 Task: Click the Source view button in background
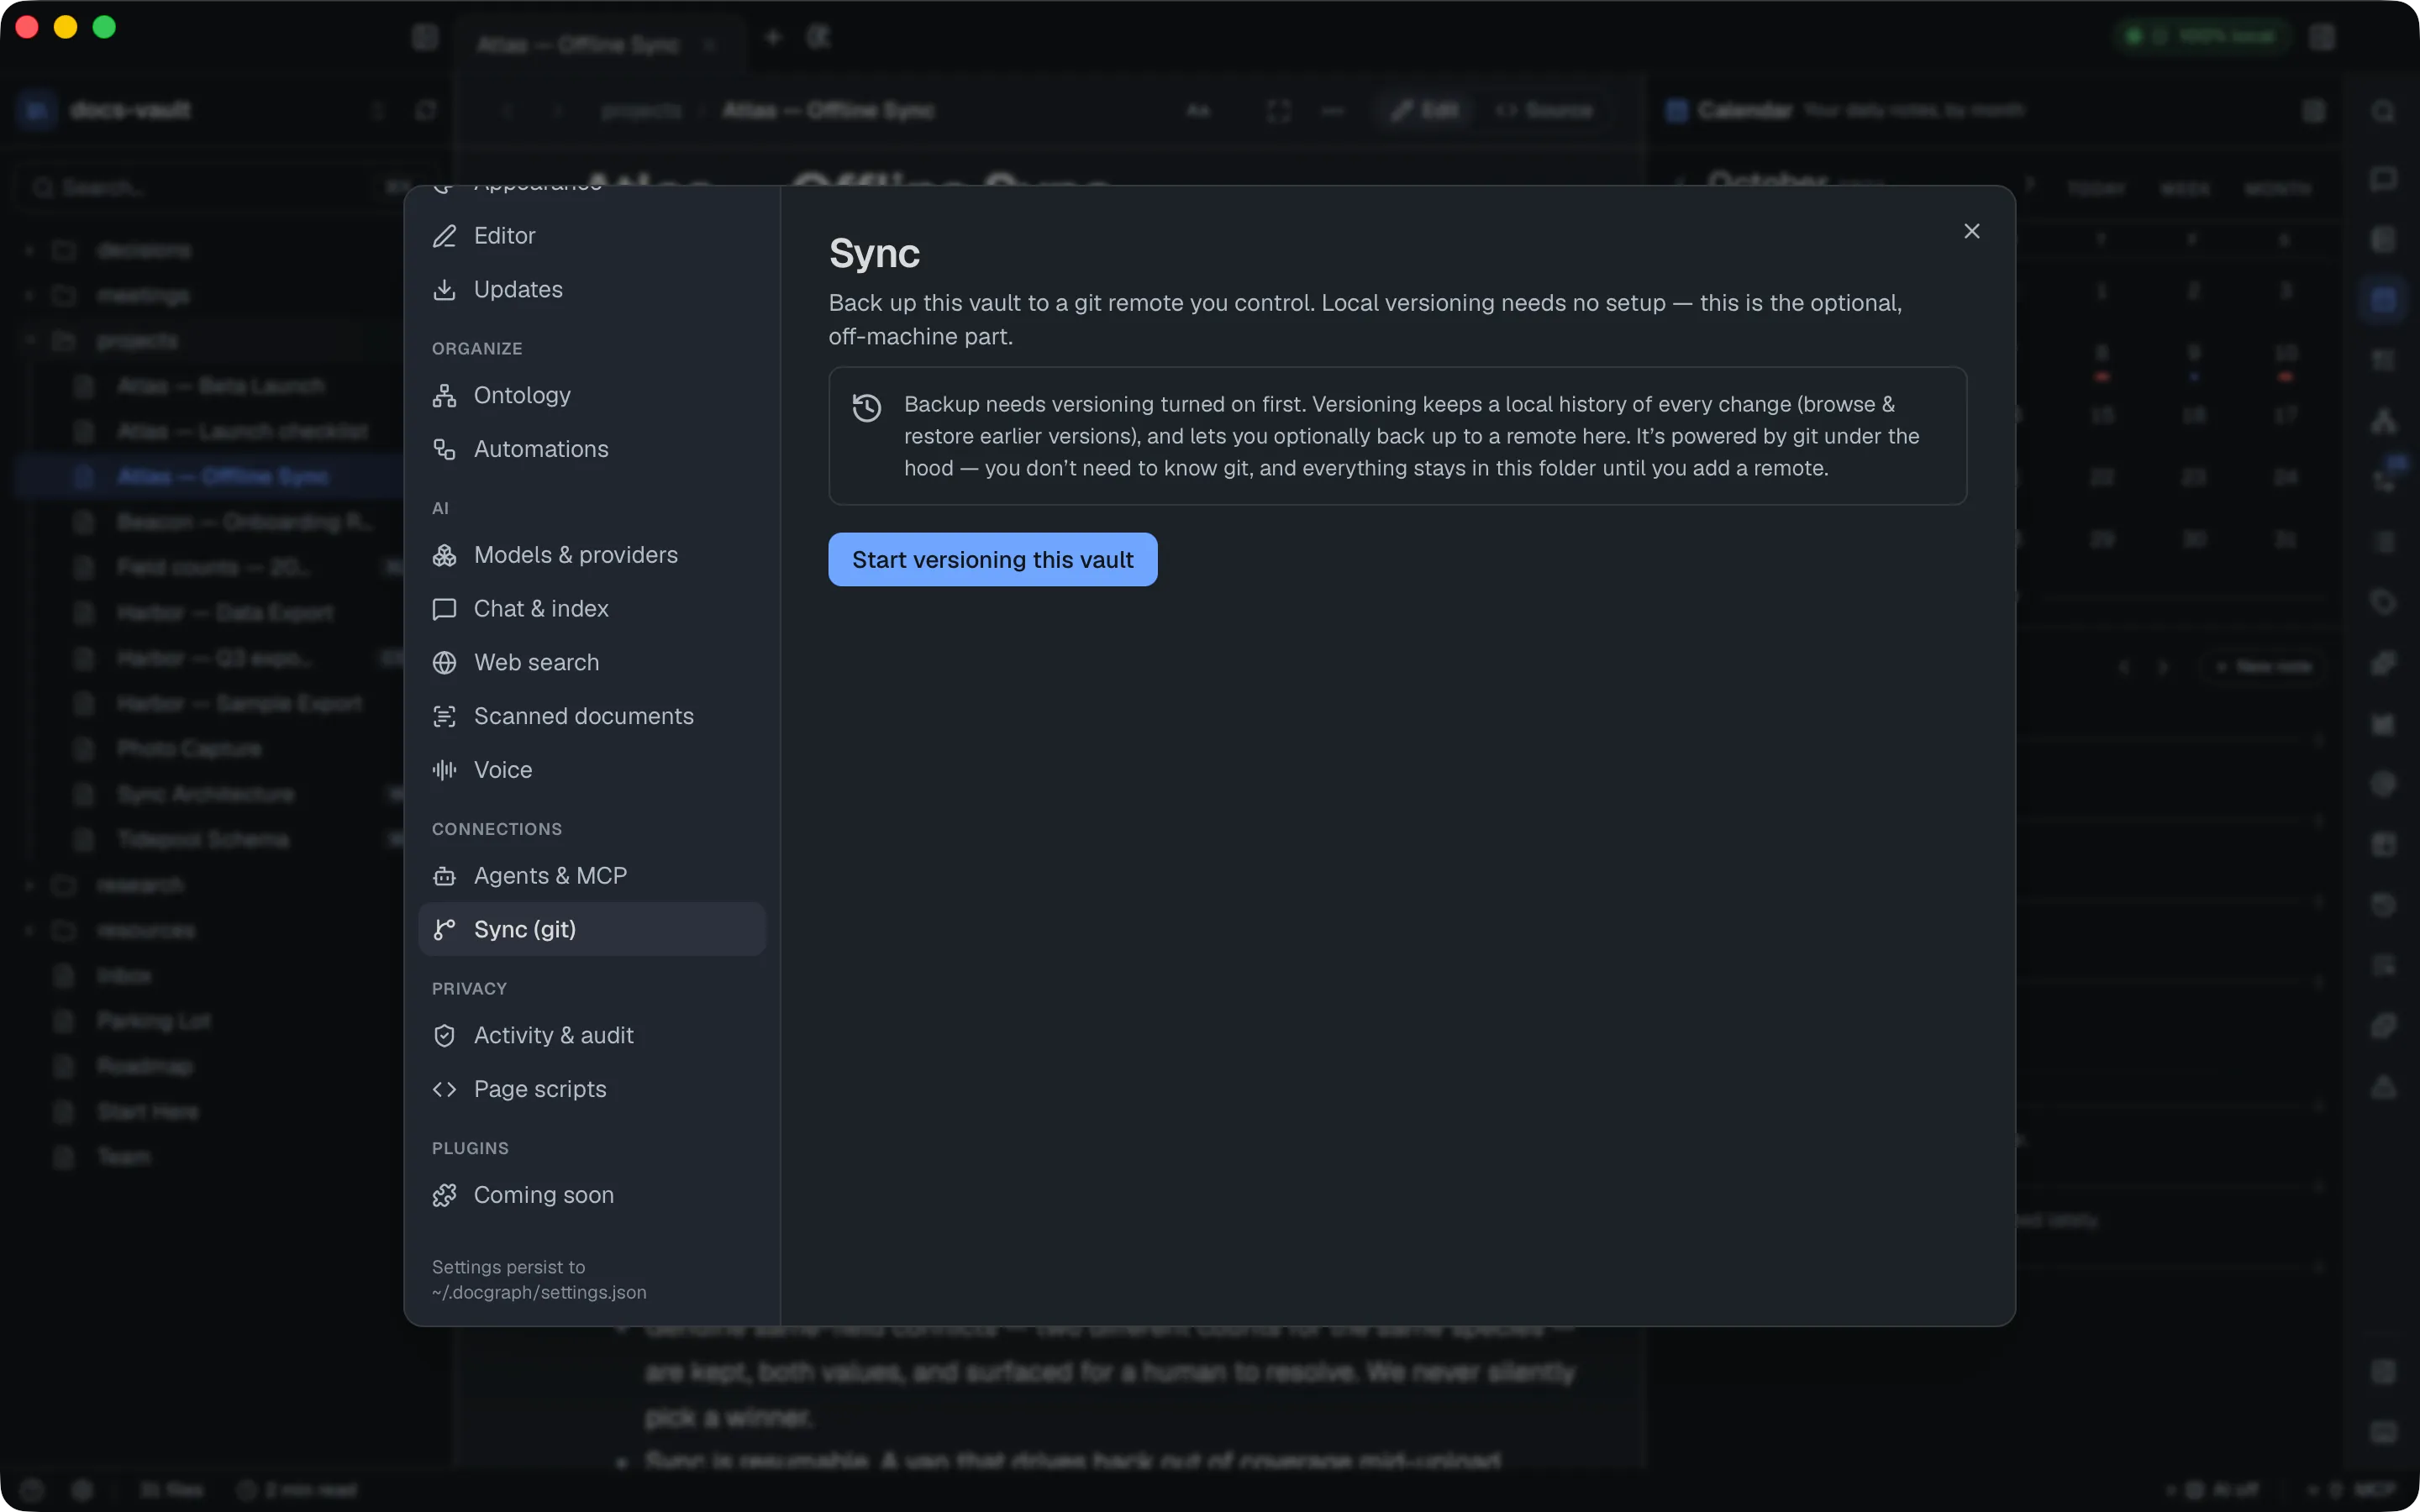(x=1545, y=110)
